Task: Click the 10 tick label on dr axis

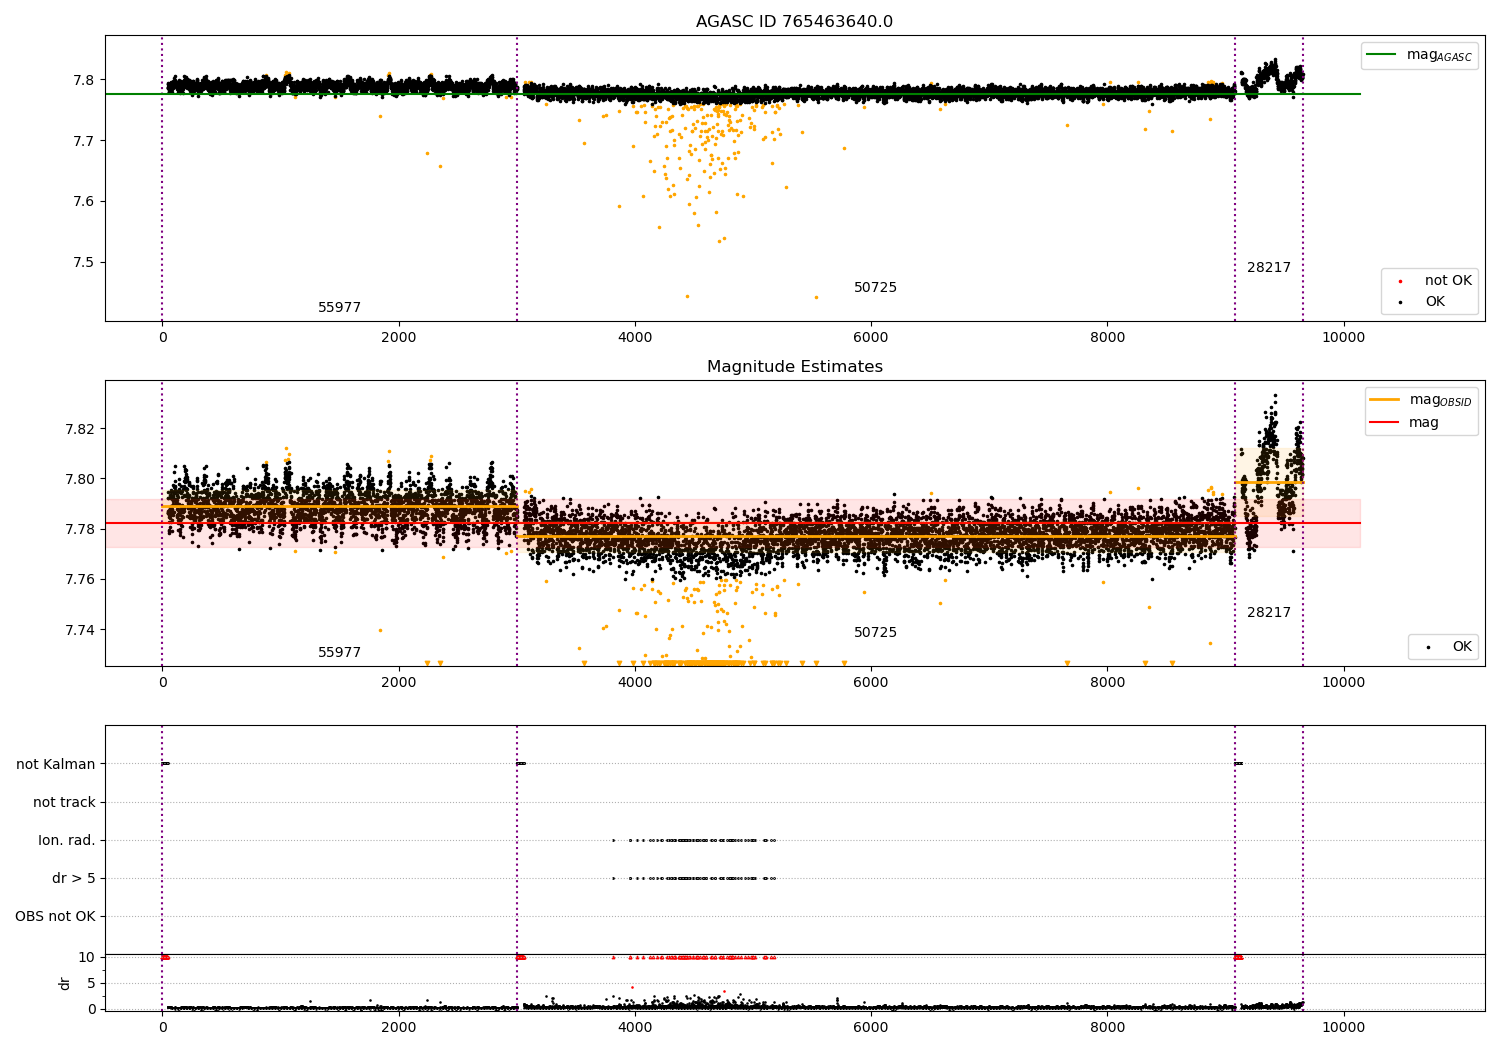Action: 87,957
